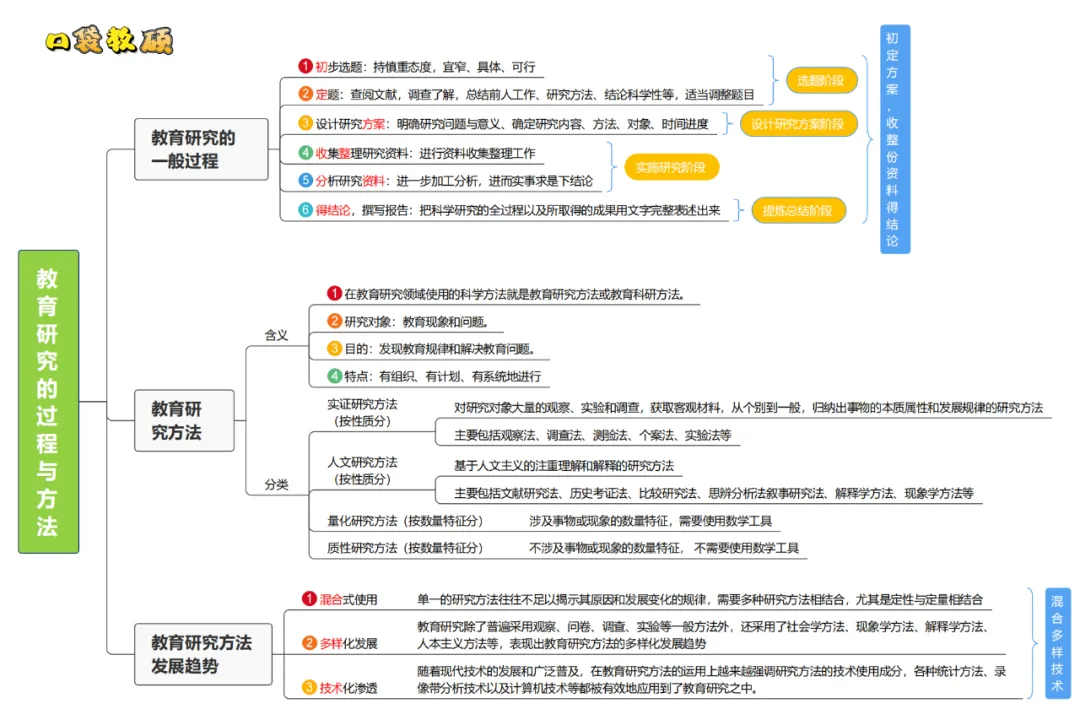Click 主要包括文献研究法、历史考证法 line
Image resolution: width=1080 pixels, height=709 pixels.
pos(714,493)
